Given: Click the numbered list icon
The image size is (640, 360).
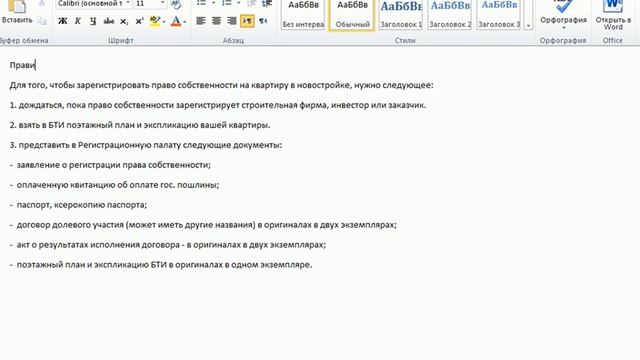Looking at the screenshot, I should [x=226, y=4].
